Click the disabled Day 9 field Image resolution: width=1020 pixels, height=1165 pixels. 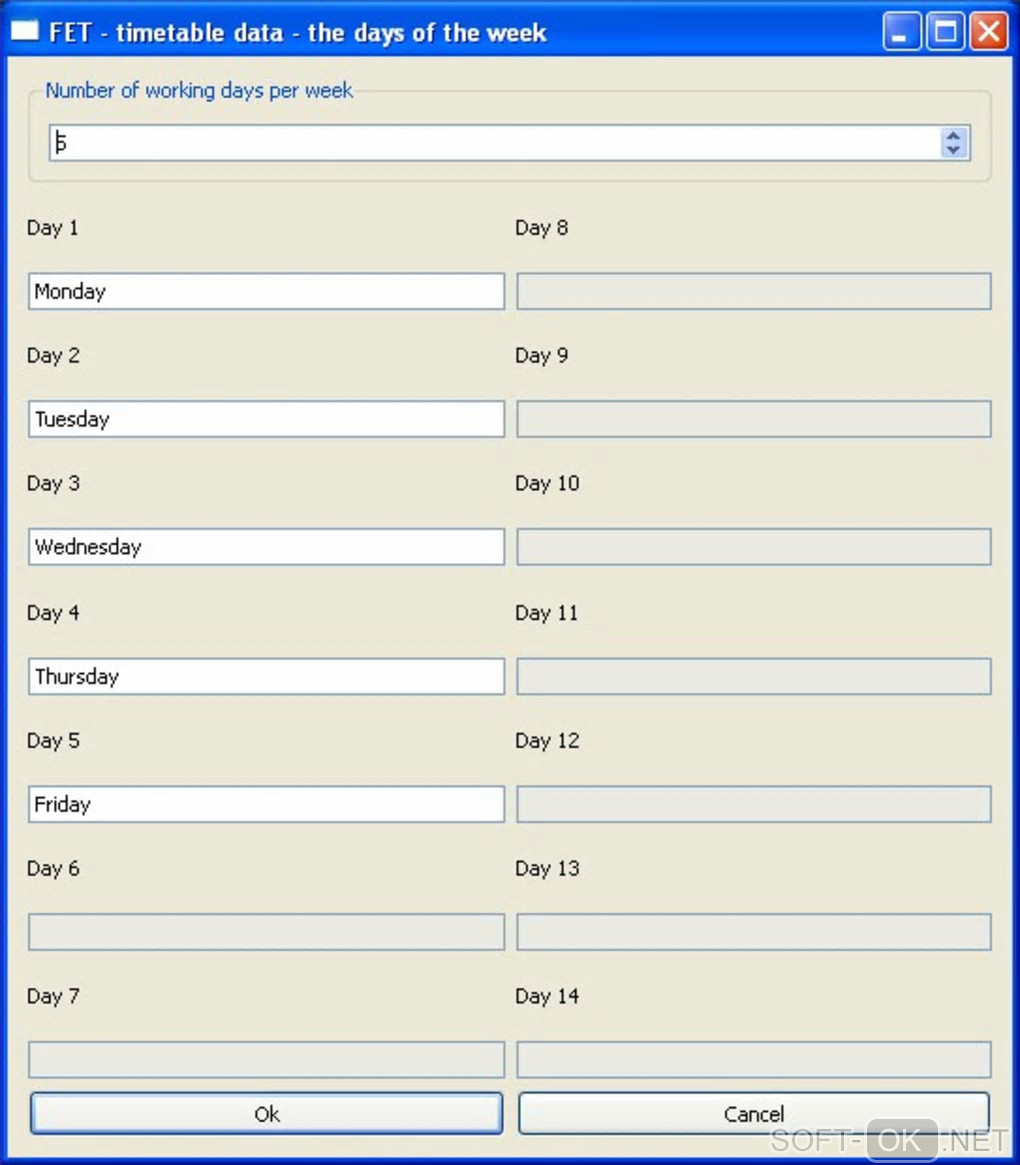tap(754, 419)
